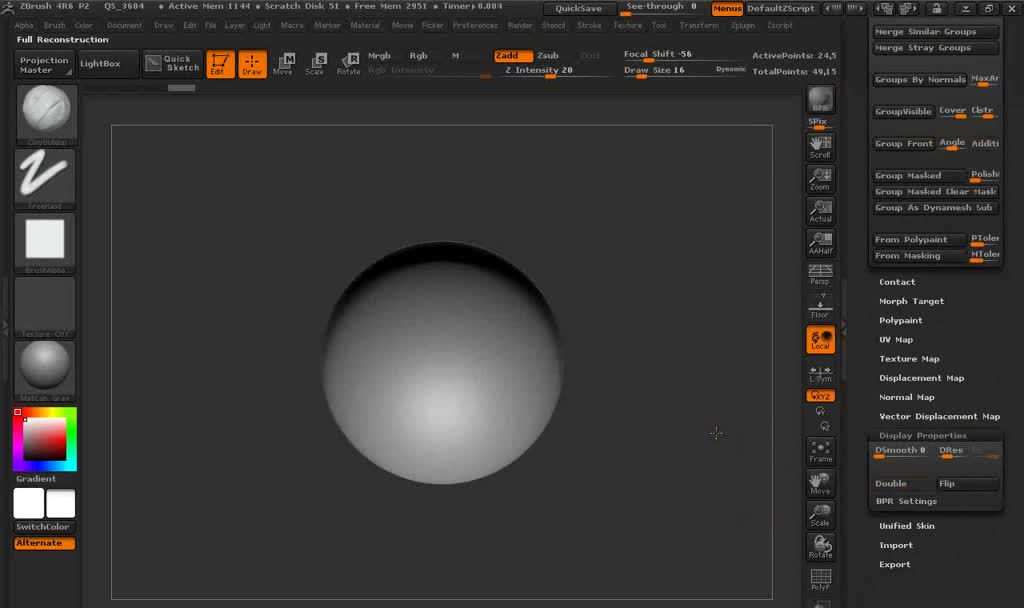
Task: Click the Frame mesh icon
Action: coord(820,451)
